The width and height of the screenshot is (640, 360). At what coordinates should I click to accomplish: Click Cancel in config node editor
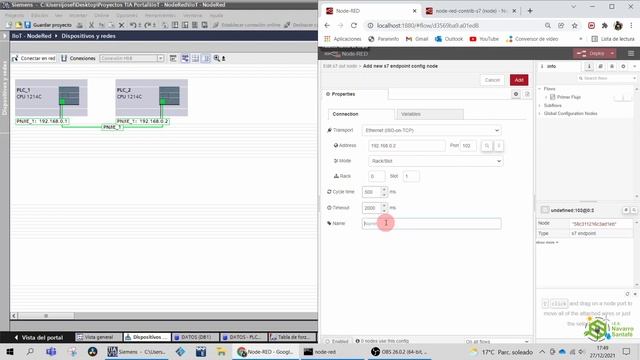tap(492, 80)
